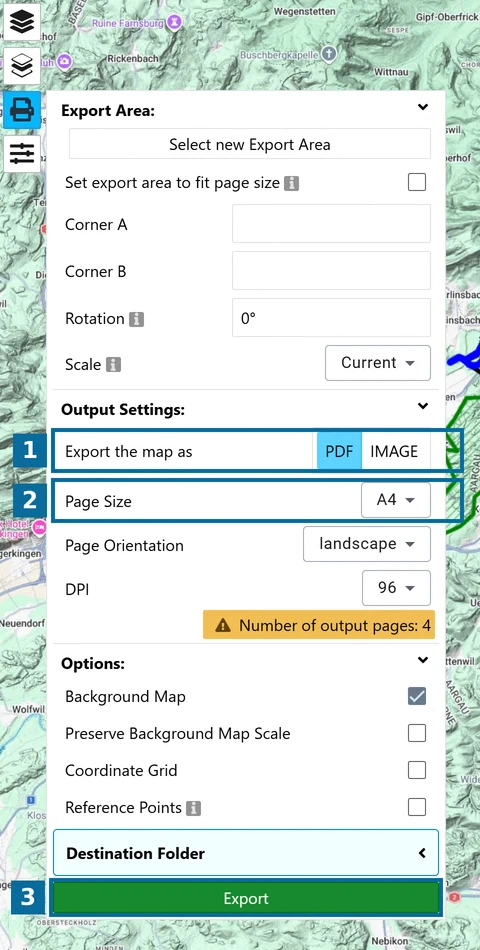Click Select new Export Area button
Screen dimensions: 480x950
(250, 144)
